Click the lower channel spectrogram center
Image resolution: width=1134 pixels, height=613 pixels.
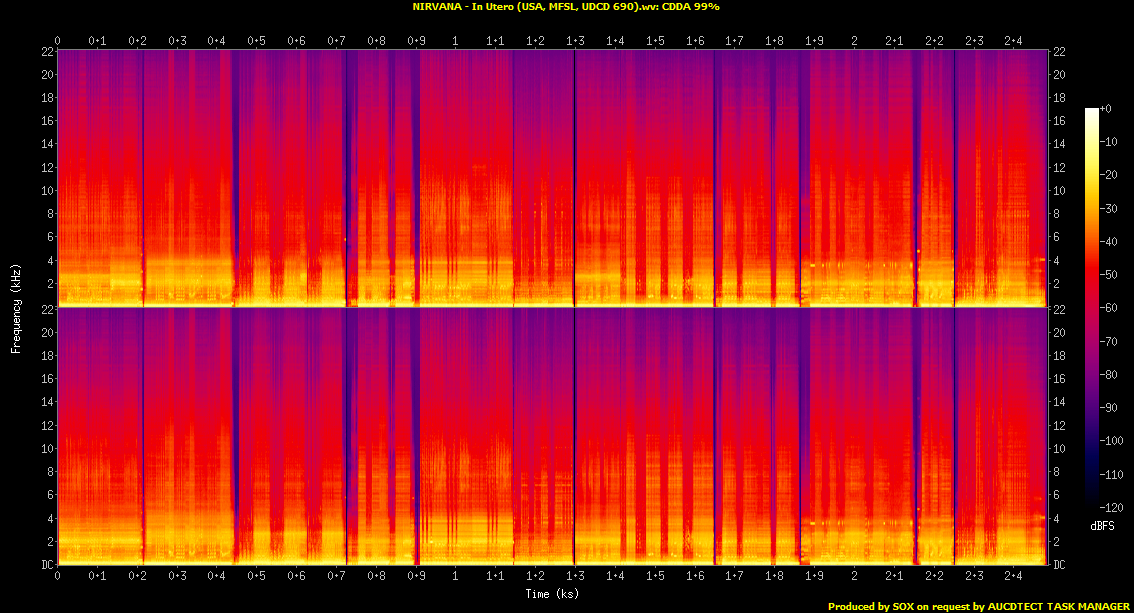[x=552, y=436]
